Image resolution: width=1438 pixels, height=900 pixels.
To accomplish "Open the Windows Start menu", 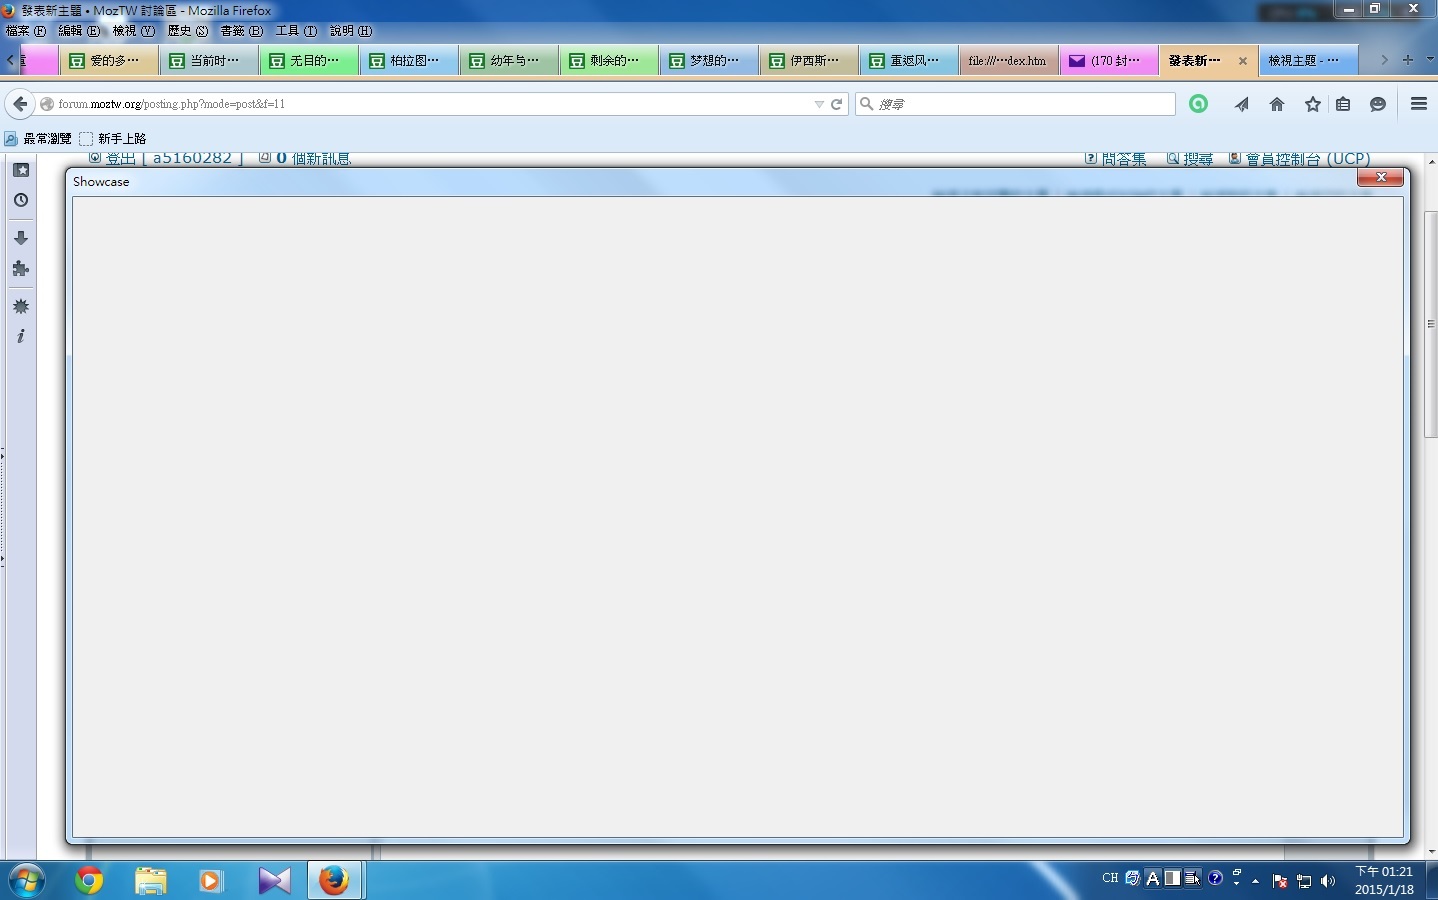I will (x=26, y=880).
